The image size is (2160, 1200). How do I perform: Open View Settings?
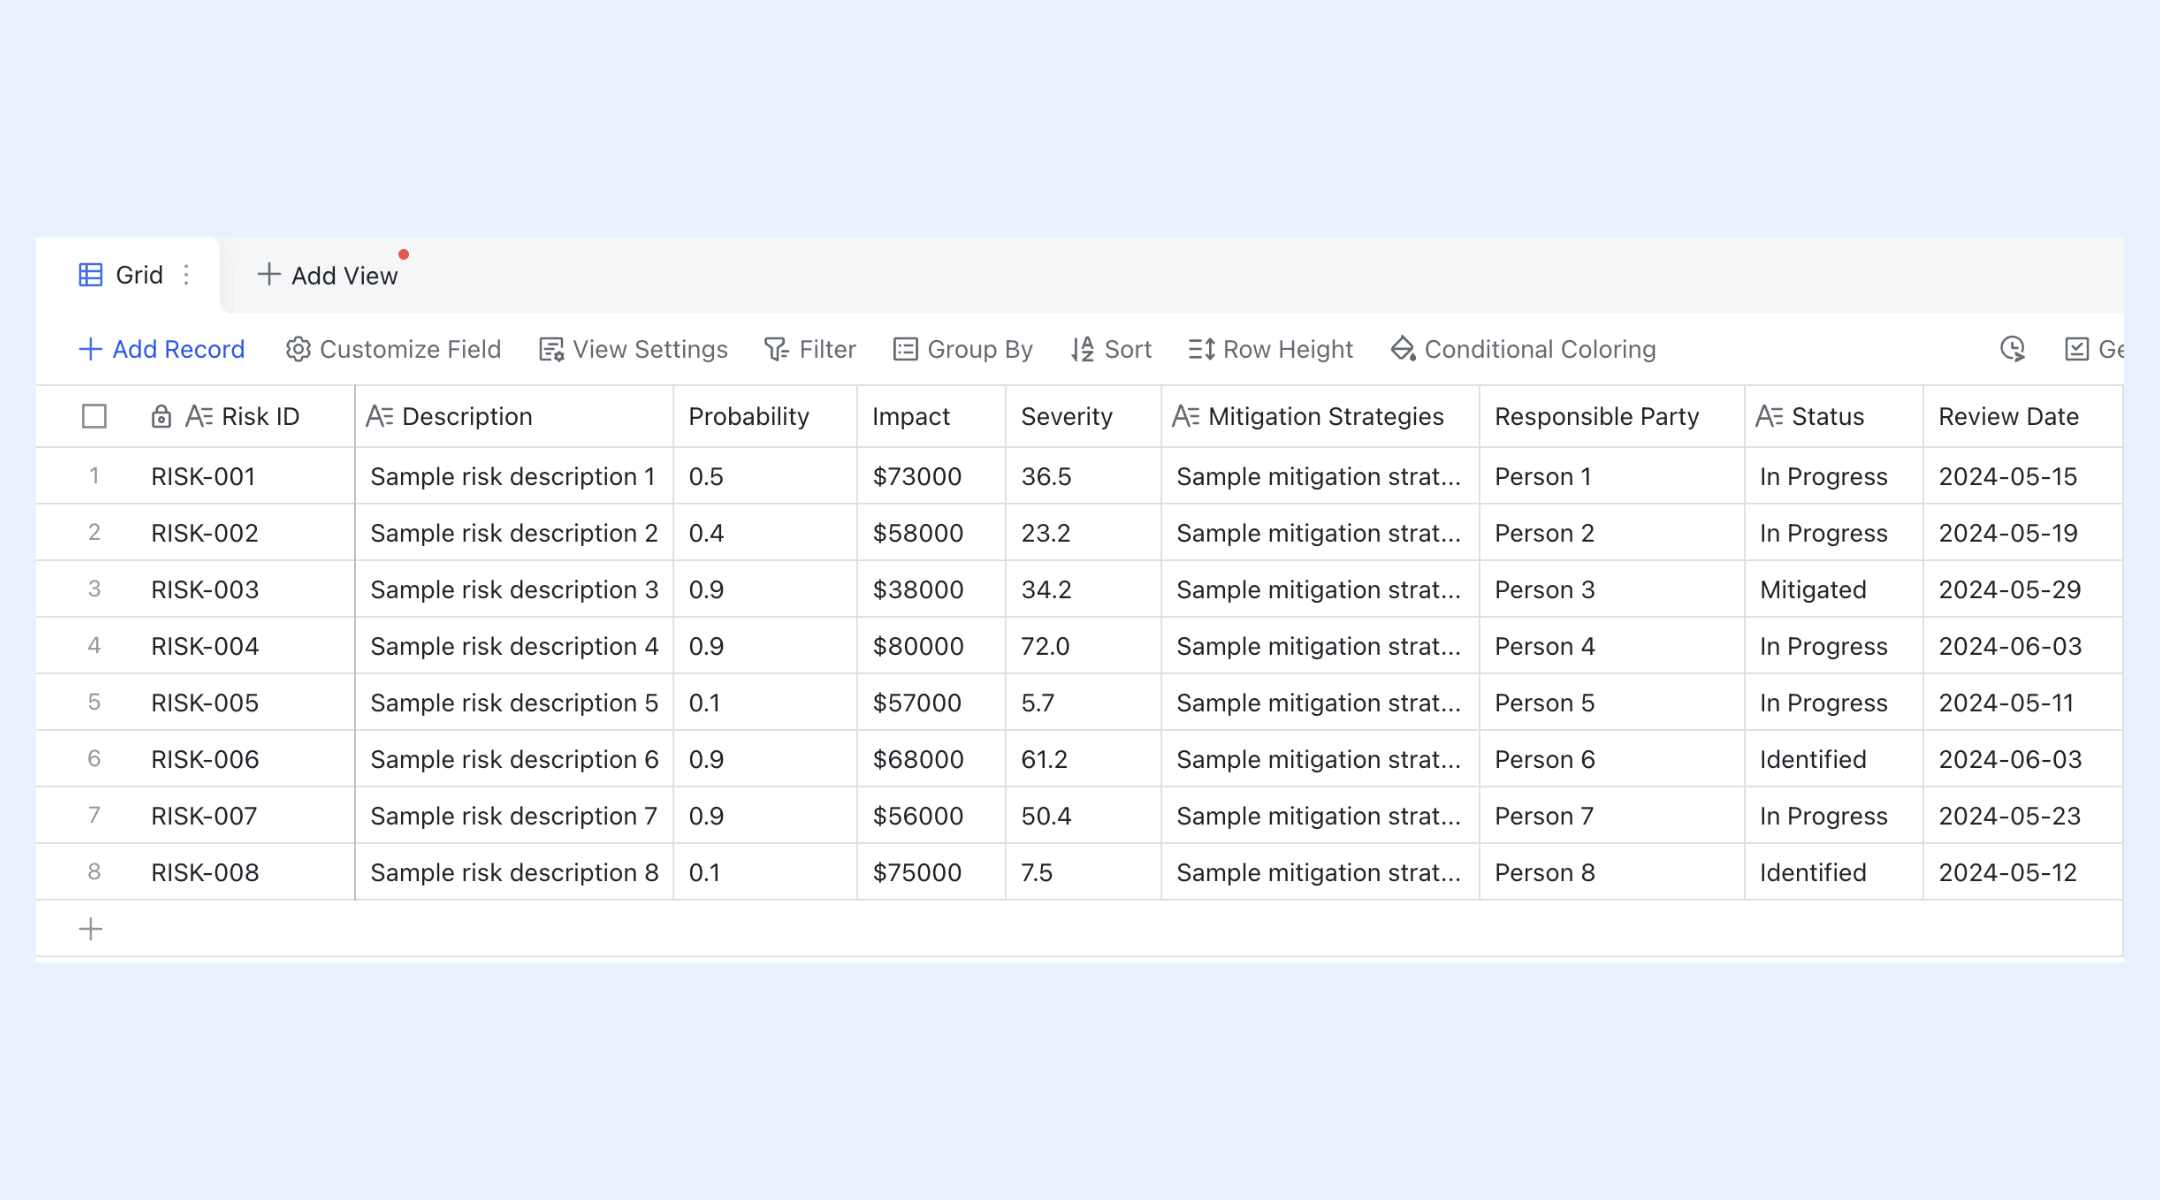coord(633,349)
